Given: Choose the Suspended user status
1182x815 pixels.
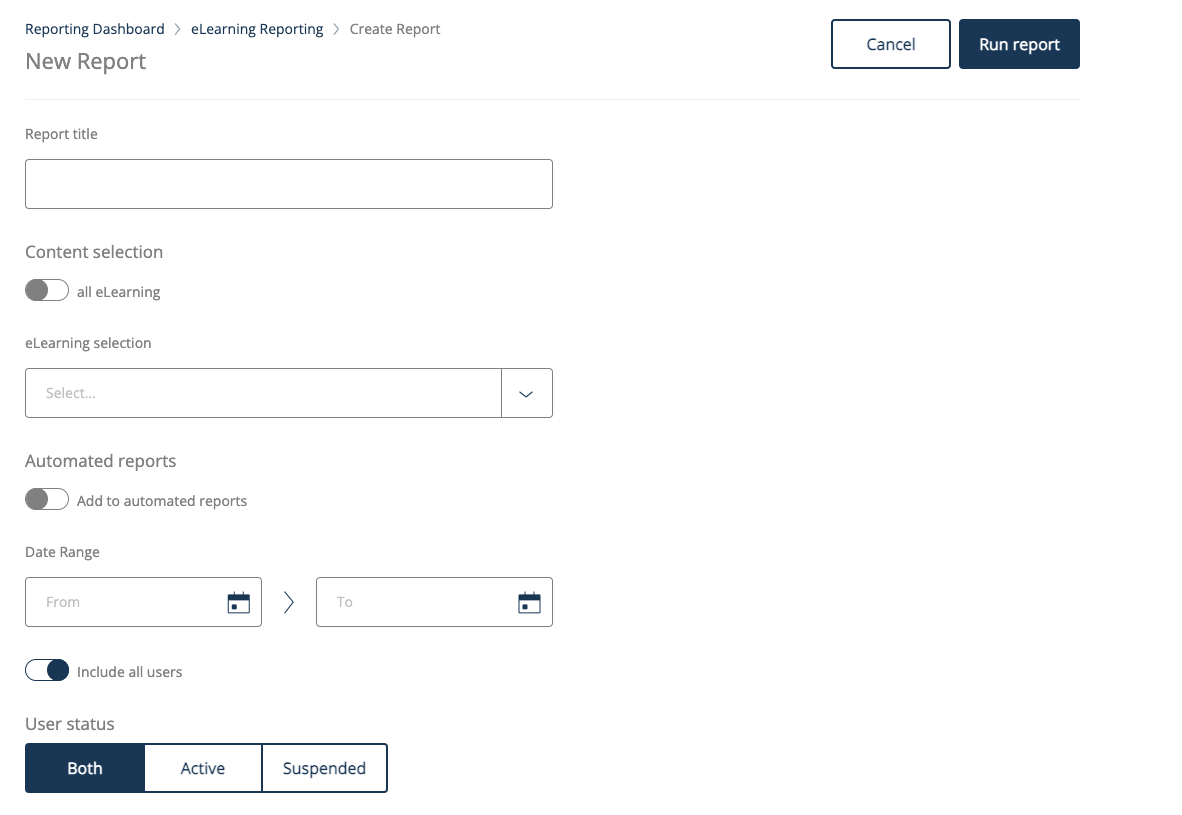Looking at the screenshot, I should tap(324, 768).
